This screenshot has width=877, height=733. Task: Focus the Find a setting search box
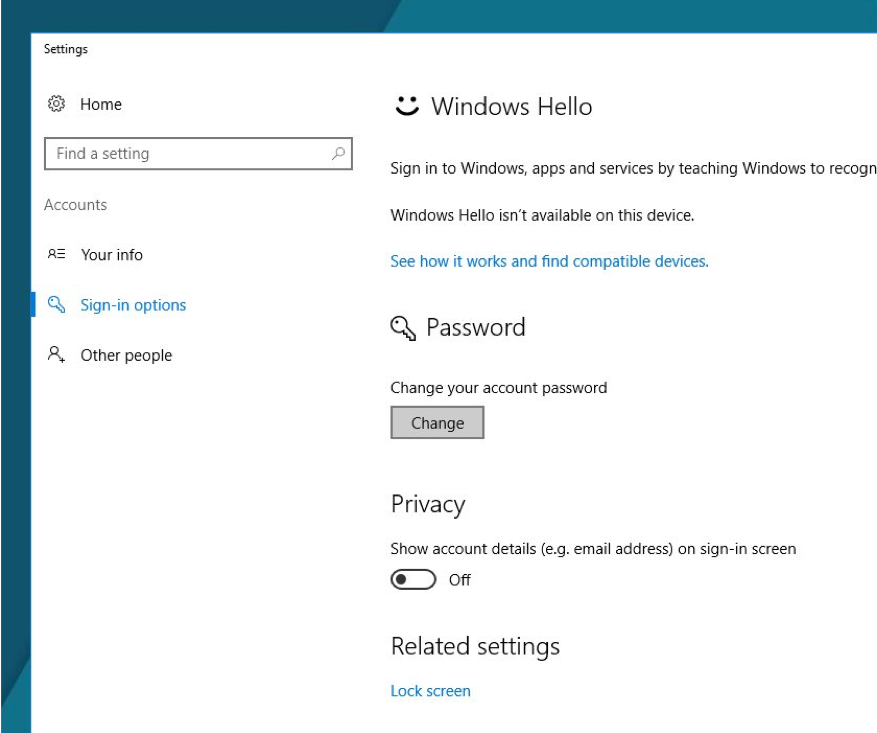click(x=198, y=153)
